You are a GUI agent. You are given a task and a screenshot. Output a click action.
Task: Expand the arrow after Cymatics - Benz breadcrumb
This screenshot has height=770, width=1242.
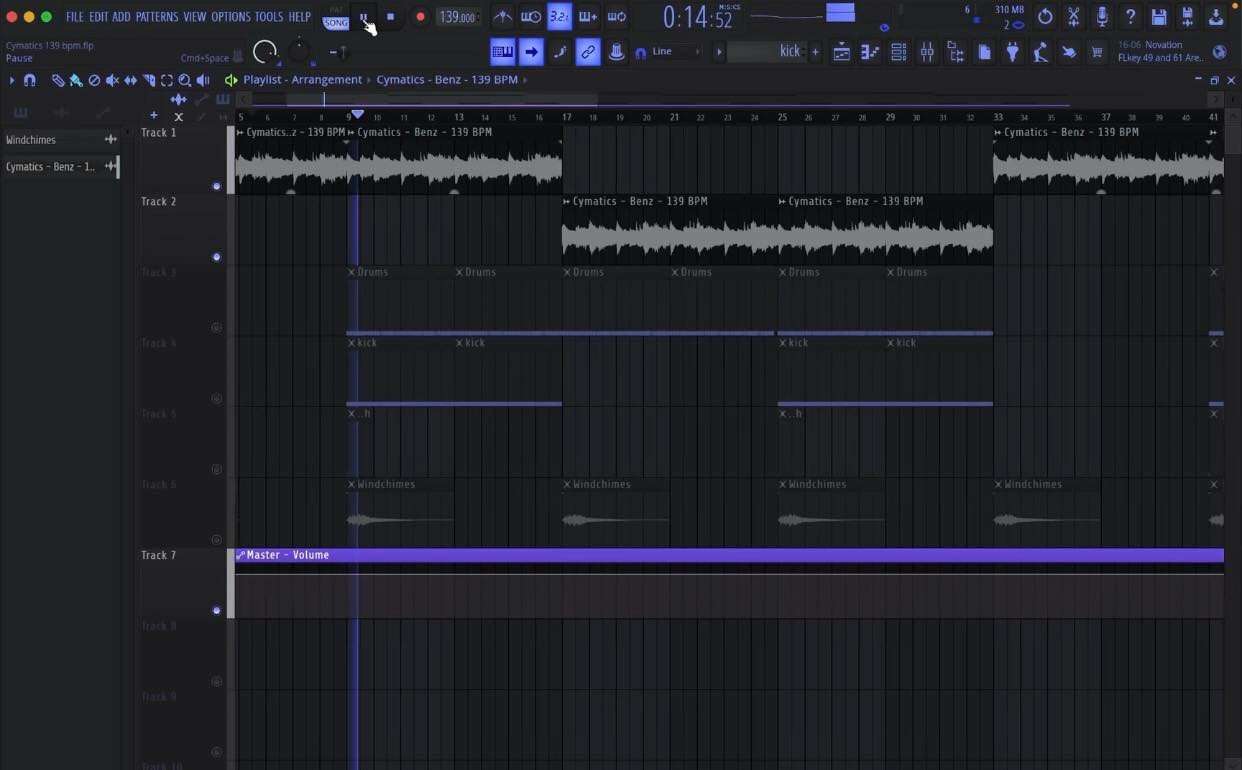pyautogui.click(x=526, y=80)
